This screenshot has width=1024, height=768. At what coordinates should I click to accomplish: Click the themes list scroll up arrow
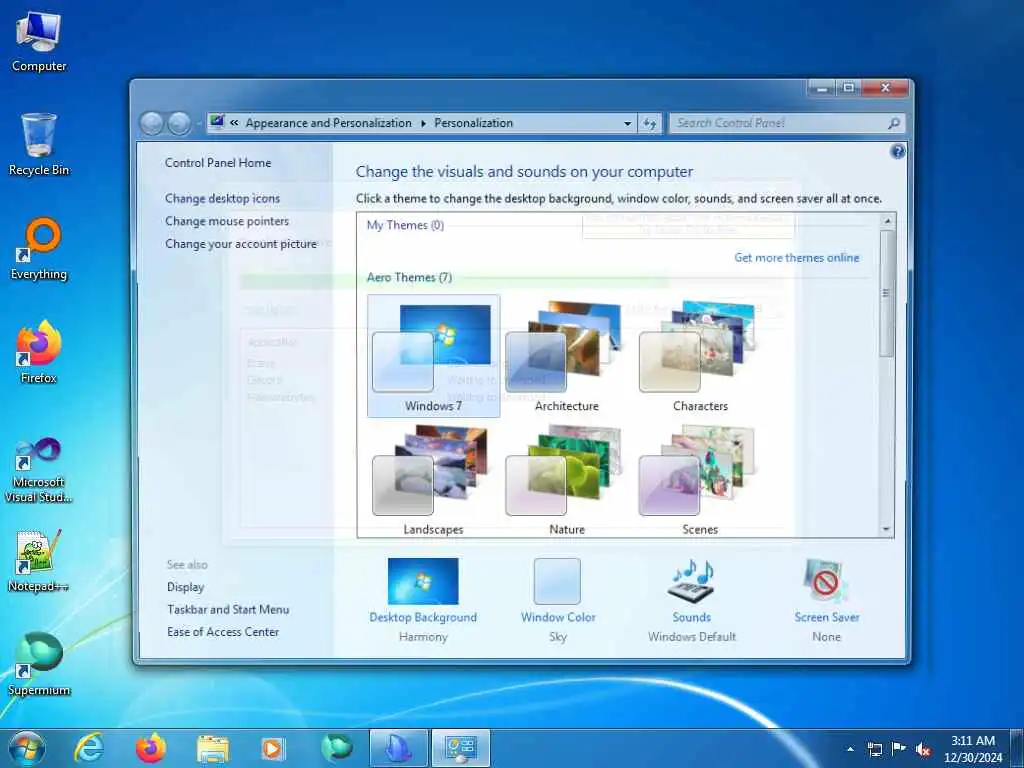(887, 221)
